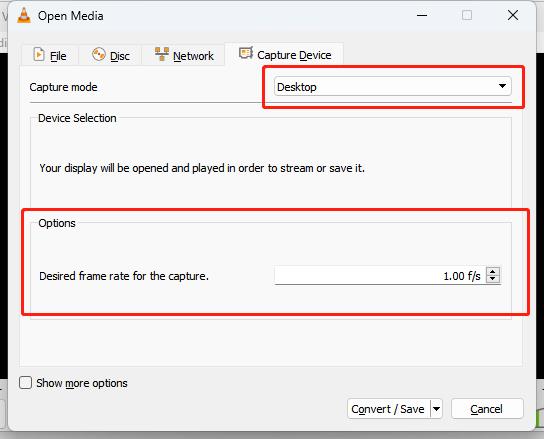Click the Disc tab disc icon
The image size is (544, 439).
pos(99,54)
